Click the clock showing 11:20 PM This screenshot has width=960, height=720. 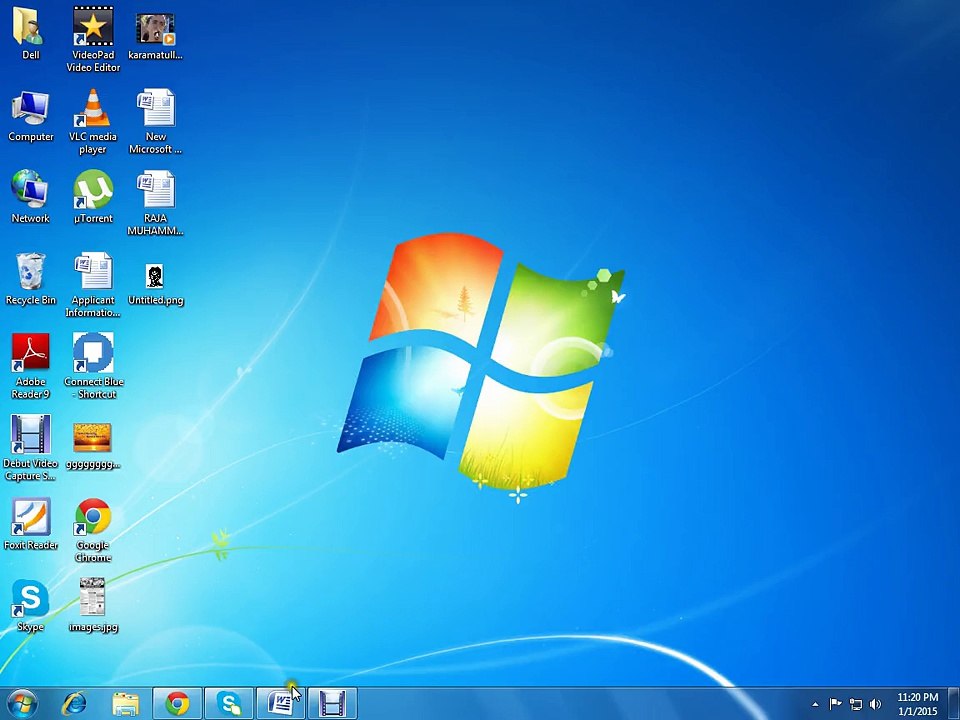pos(917,704)
